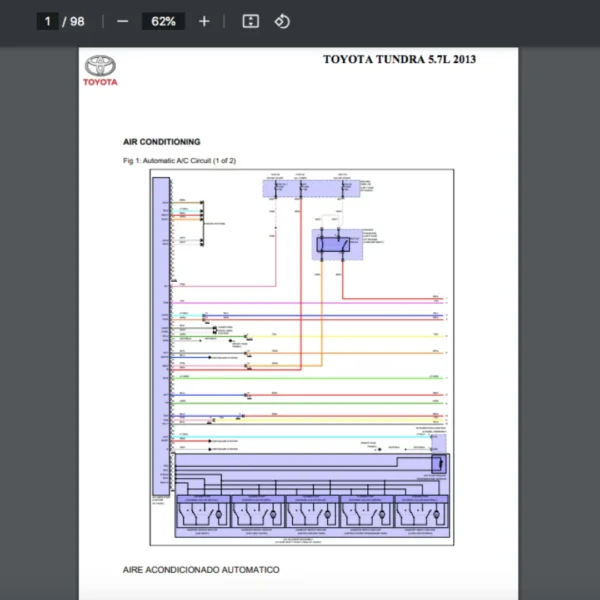Click the long green wire in the diagram
The image size is (600, 600).
[310, 378]
